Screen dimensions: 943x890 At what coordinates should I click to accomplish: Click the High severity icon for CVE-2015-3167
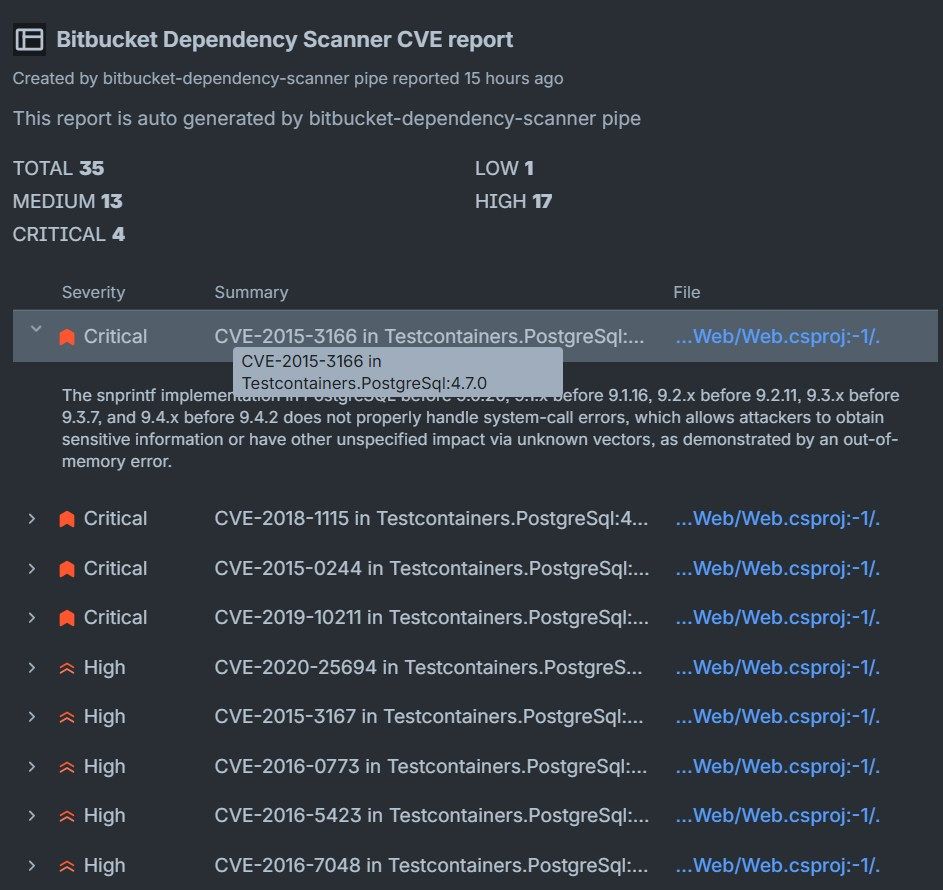pyautogui.click(x=67, y=717)
